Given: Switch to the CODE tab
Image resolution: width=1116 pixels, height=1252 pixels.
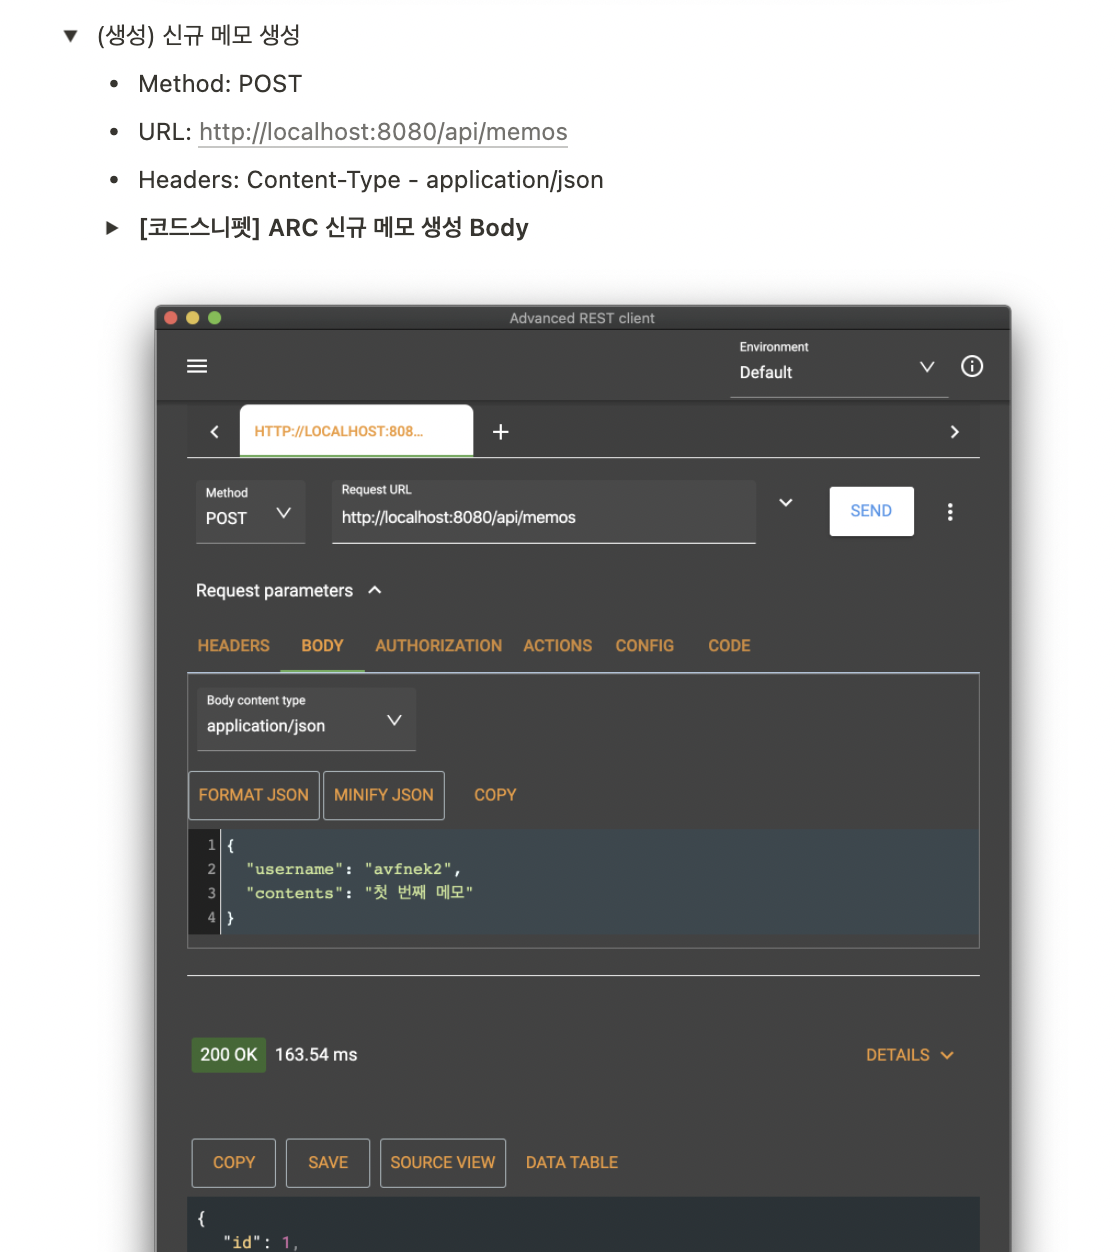Looking at the screenshot, I should click(x=729, y=646).
